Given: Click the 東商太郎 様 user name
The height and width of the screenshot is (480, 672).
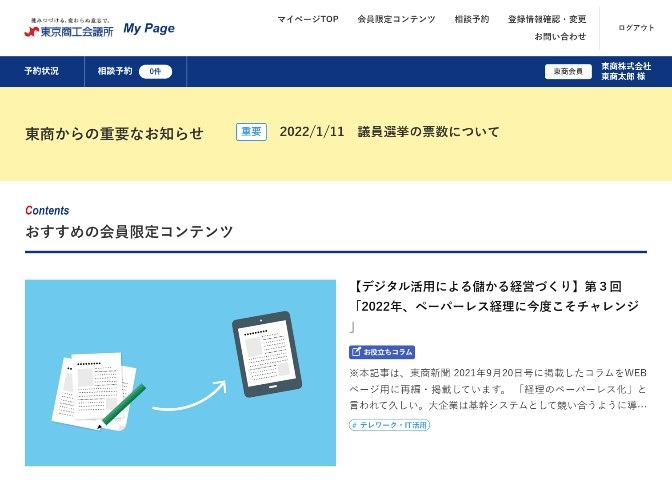Looking at the screenshot, I should coord(623,77).
